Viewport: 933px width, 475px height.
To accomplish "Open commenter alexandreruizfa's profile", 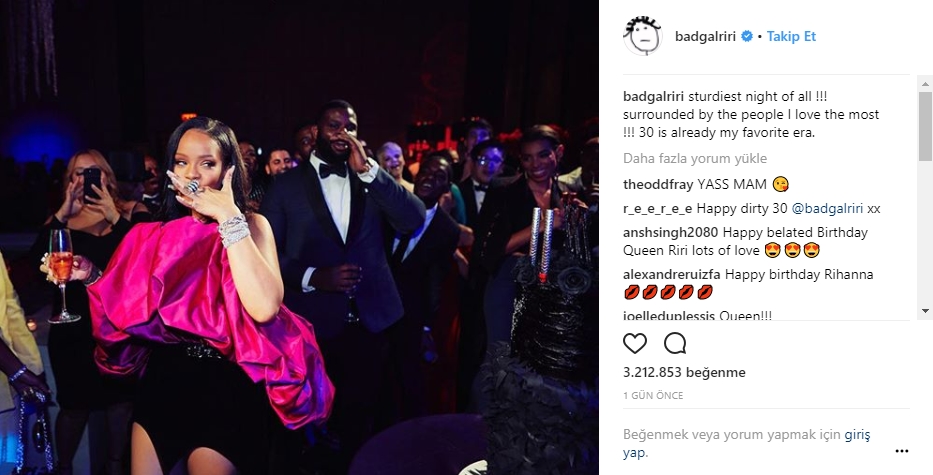I will [672, 274].
